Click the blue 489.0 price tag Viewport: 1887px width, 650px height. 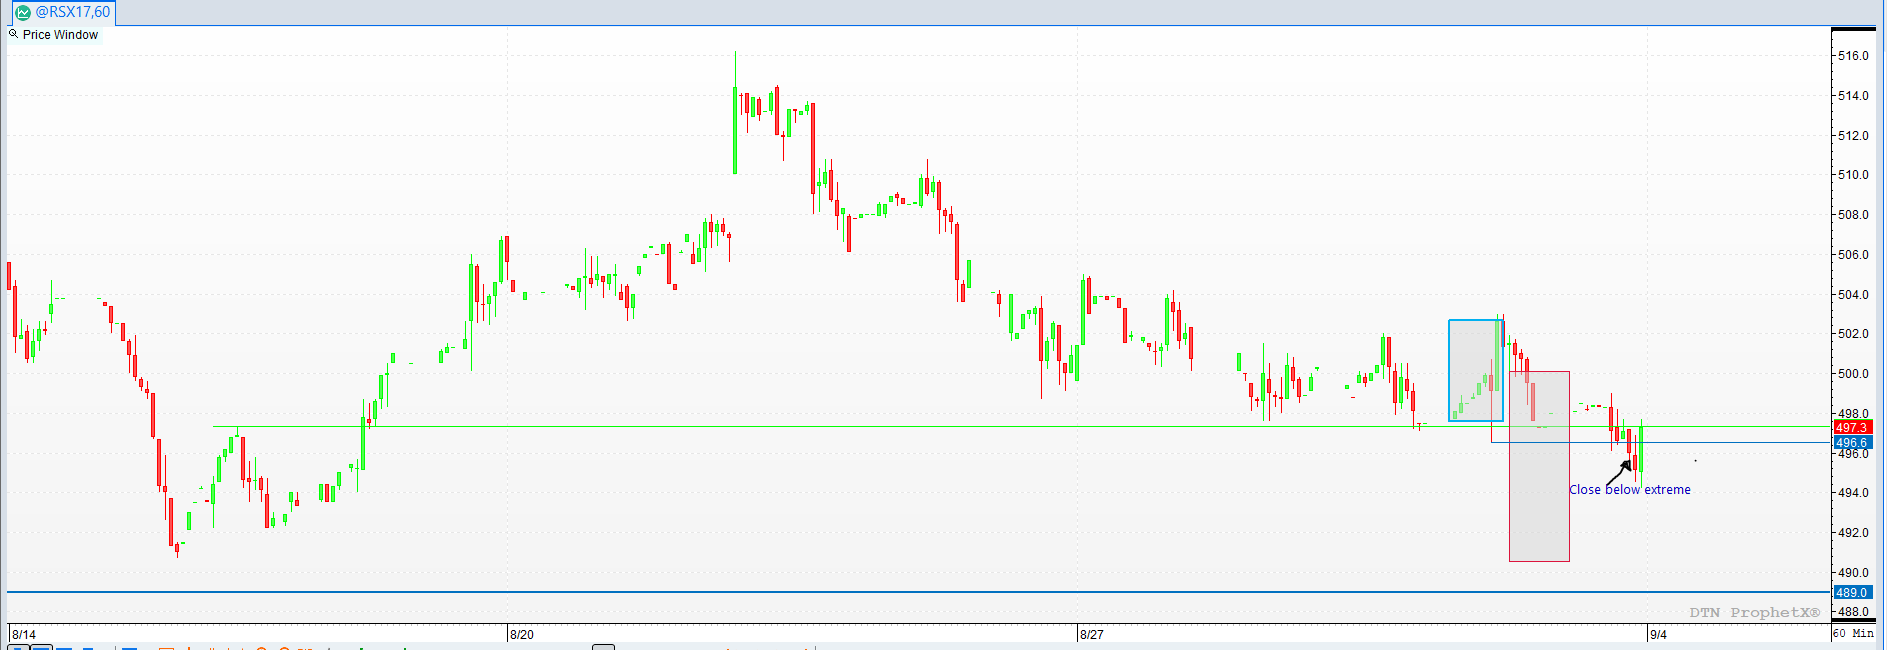click(1851, 592)
